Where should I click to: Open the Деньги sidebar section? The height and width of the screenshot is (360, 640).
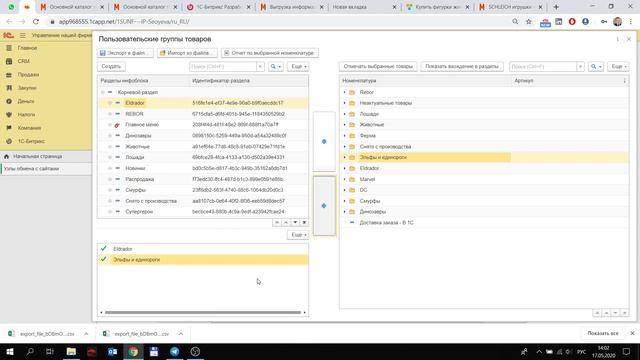point(26,101)
